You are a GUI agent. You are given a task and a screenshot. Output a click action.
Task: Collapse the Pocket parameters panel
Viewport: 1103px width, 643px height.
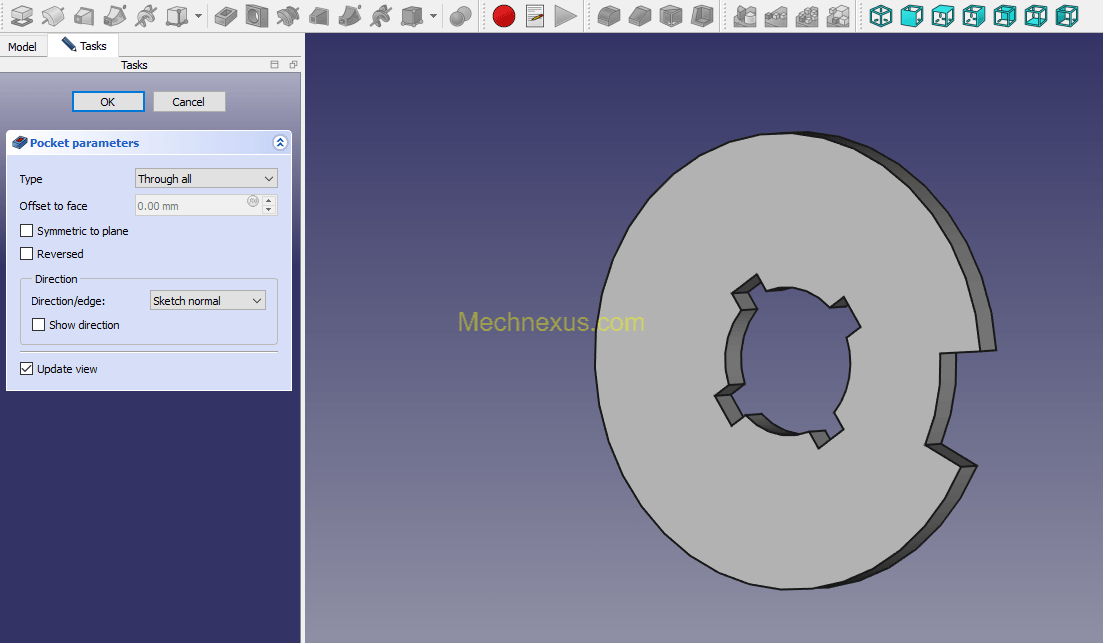tap(280, 143)
